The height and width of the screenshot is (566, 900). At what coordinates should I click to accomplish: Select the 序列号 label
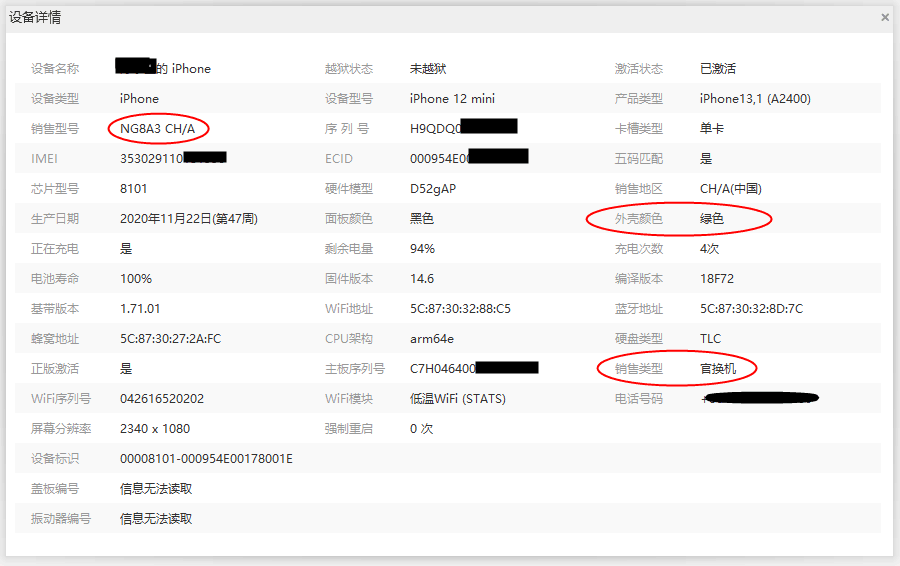(x=347, y=129)
